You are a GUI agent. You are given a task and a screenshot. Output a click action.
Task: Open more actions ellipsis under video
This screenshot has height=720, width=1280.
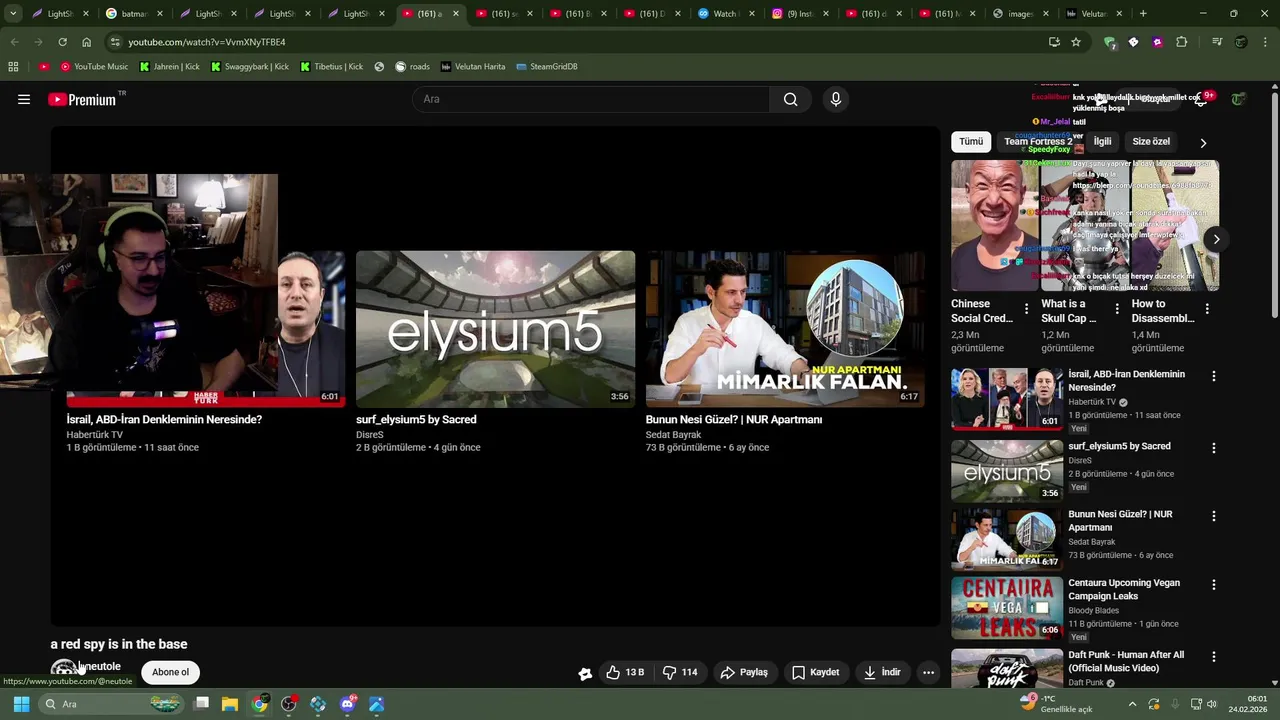pyautogui.click(x=928, y=672)
